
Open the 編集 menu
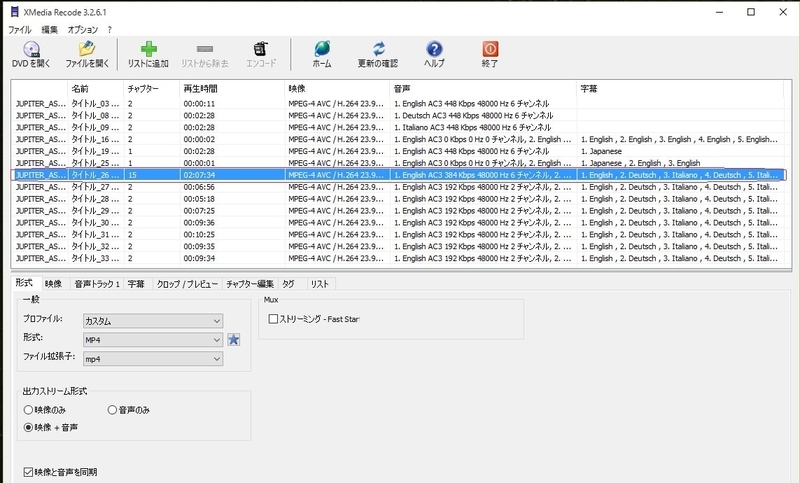click(x=49, y=30)
